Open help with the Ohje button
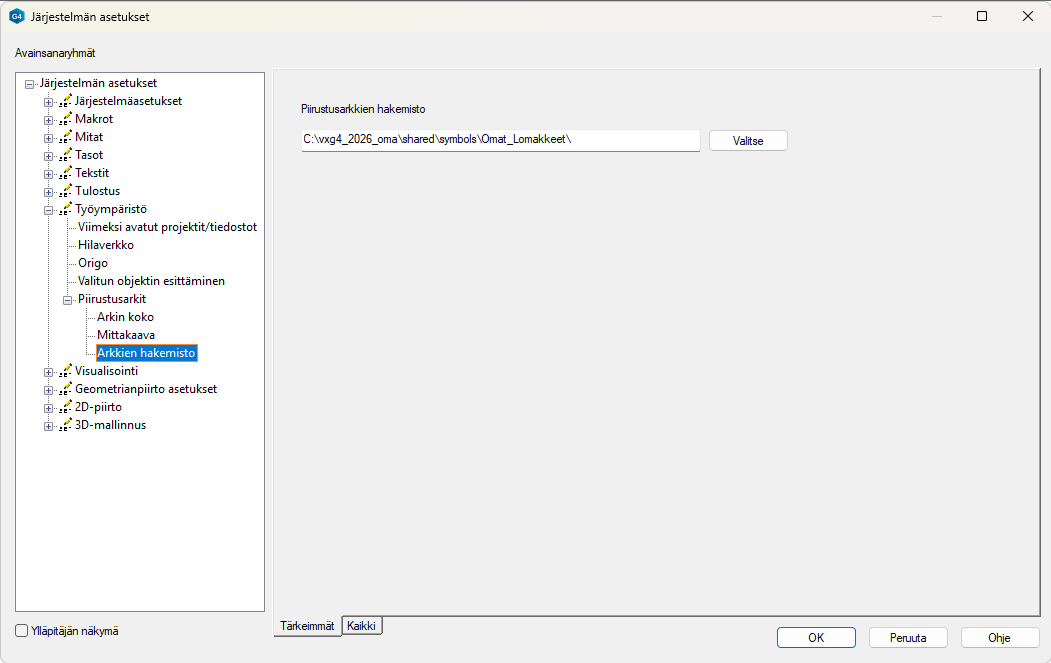The height and width of the screenshot is (663, 1051). point(999,638)
